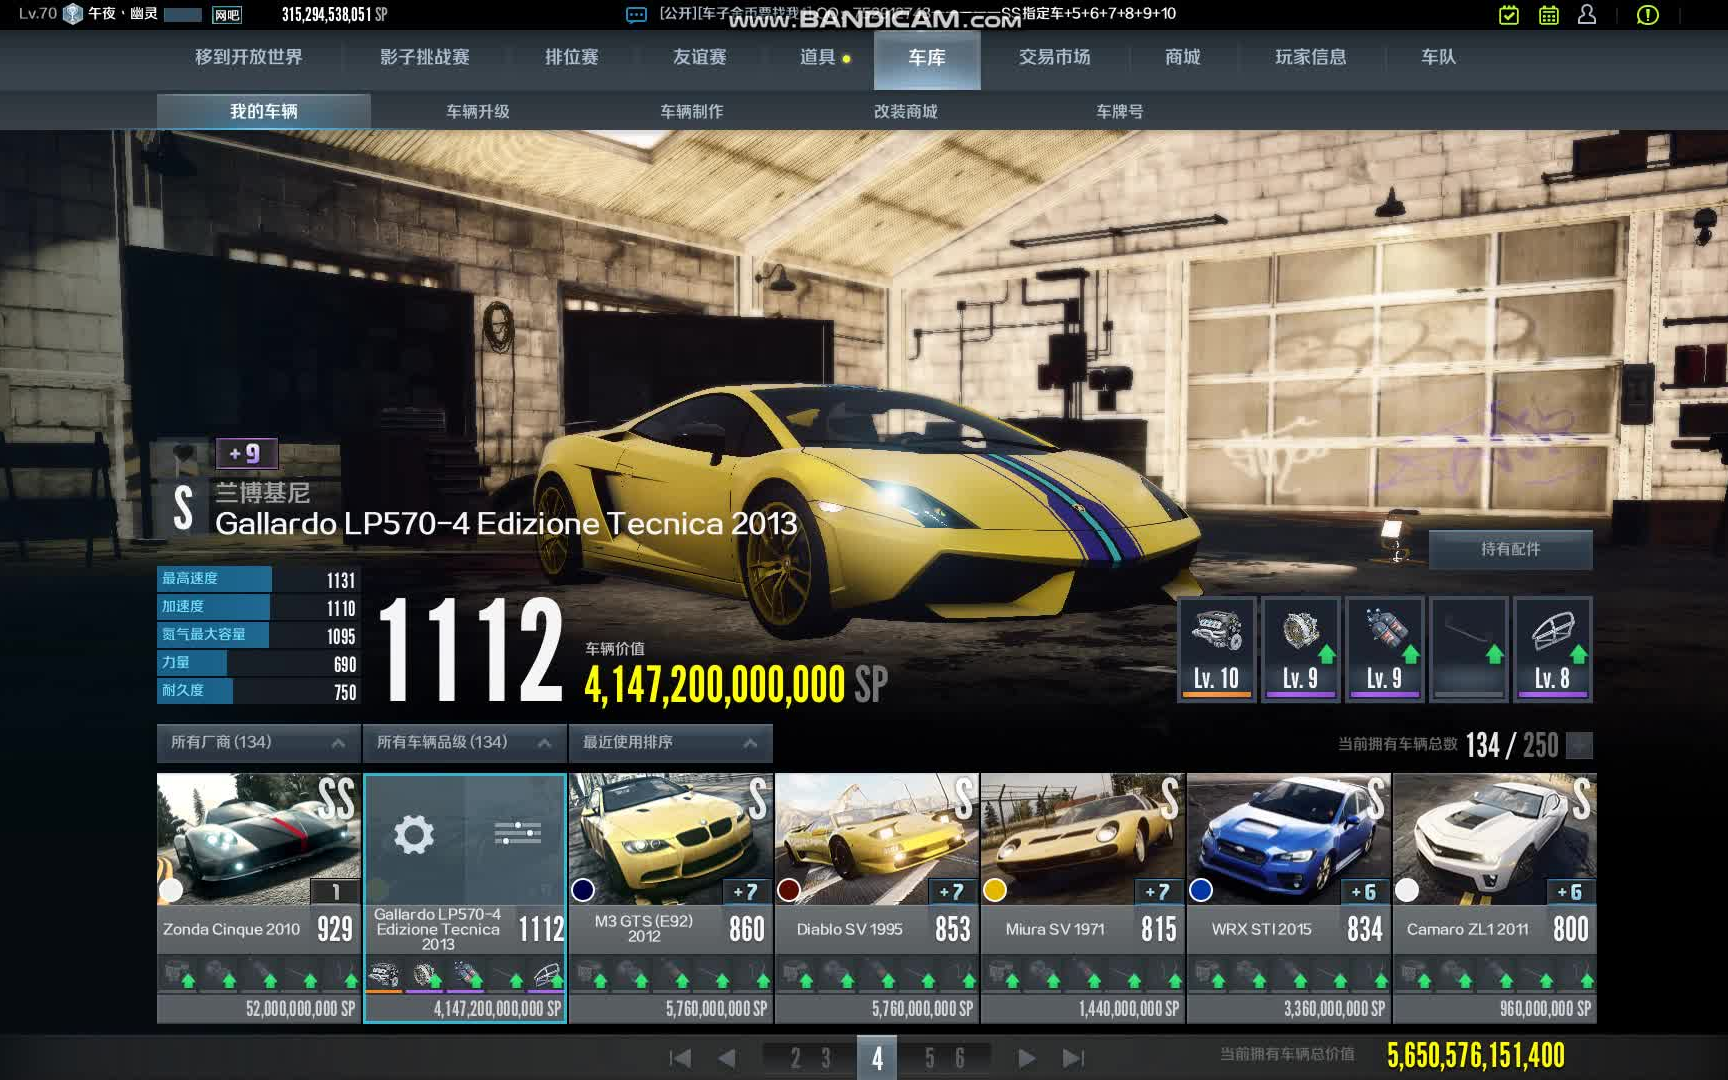Select the M3 GTS (E92) 2012 car card

[x=671, y=898]
